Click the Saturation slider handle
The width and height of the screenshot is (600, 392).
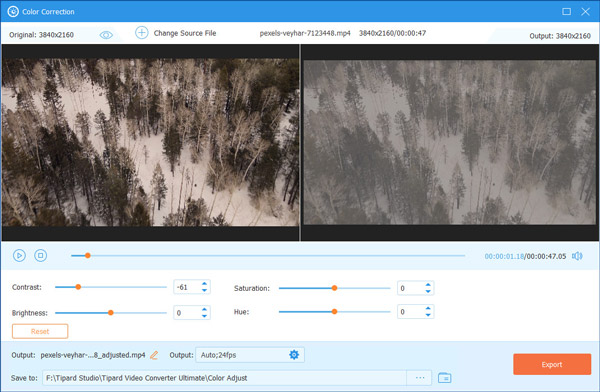[334, 288]
